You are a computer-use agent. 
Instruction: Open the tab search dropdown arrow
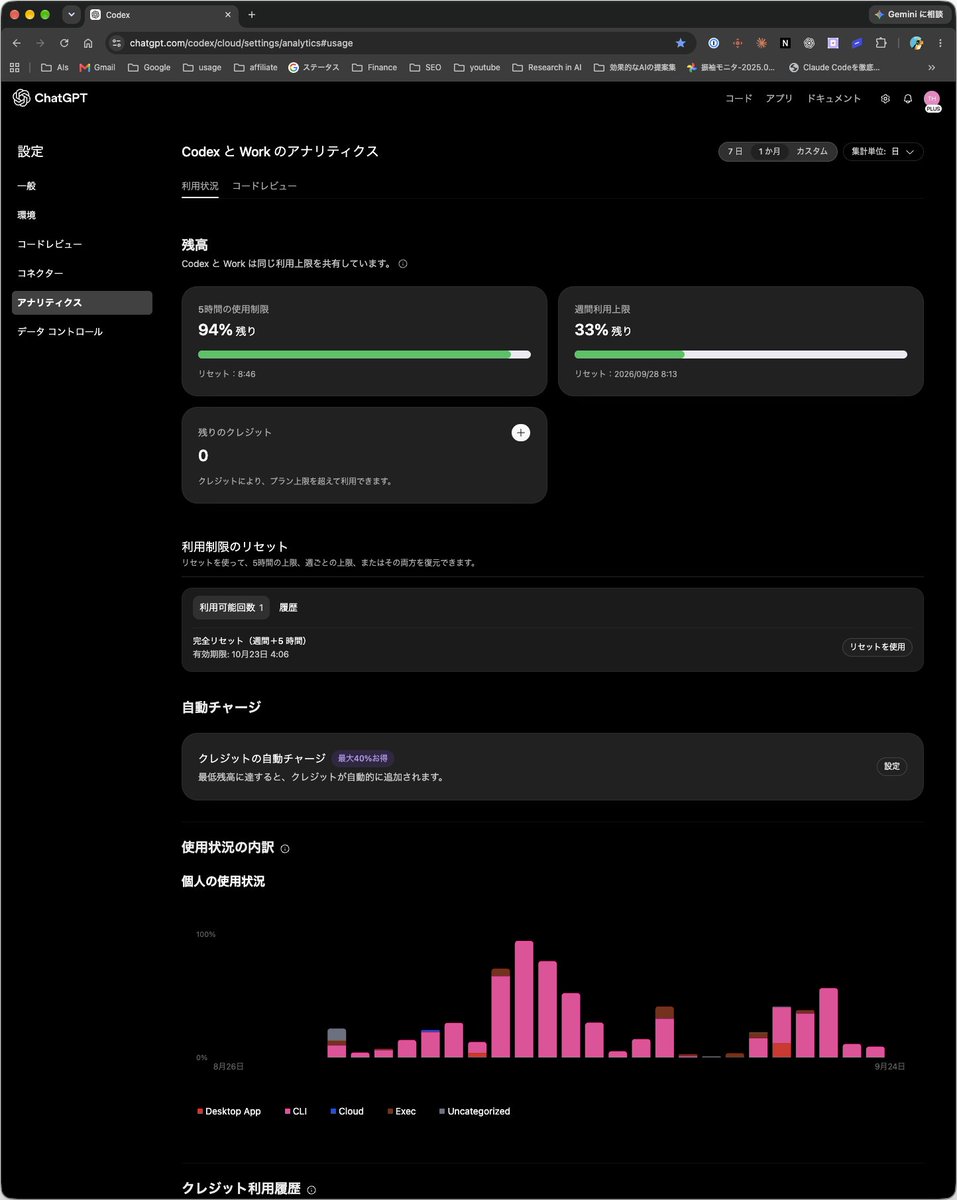coord(71,15)
